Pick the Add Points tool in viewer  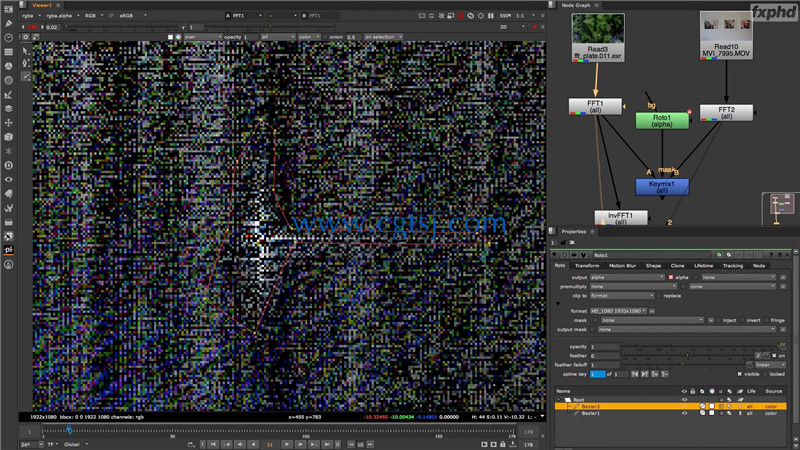(26, 64)
